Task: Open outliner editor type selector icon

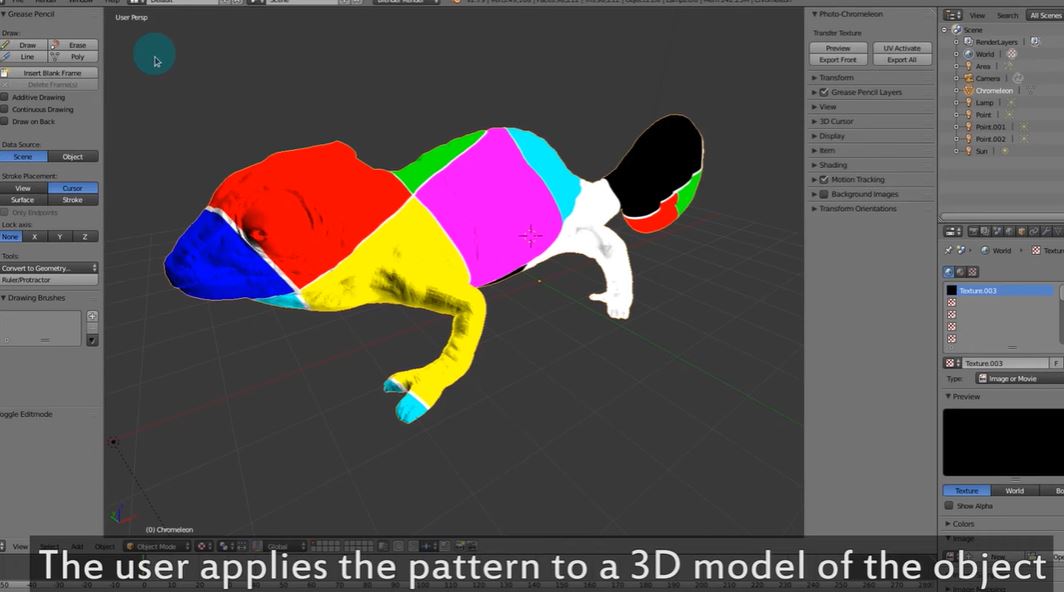Action: (x=952, y=15)
